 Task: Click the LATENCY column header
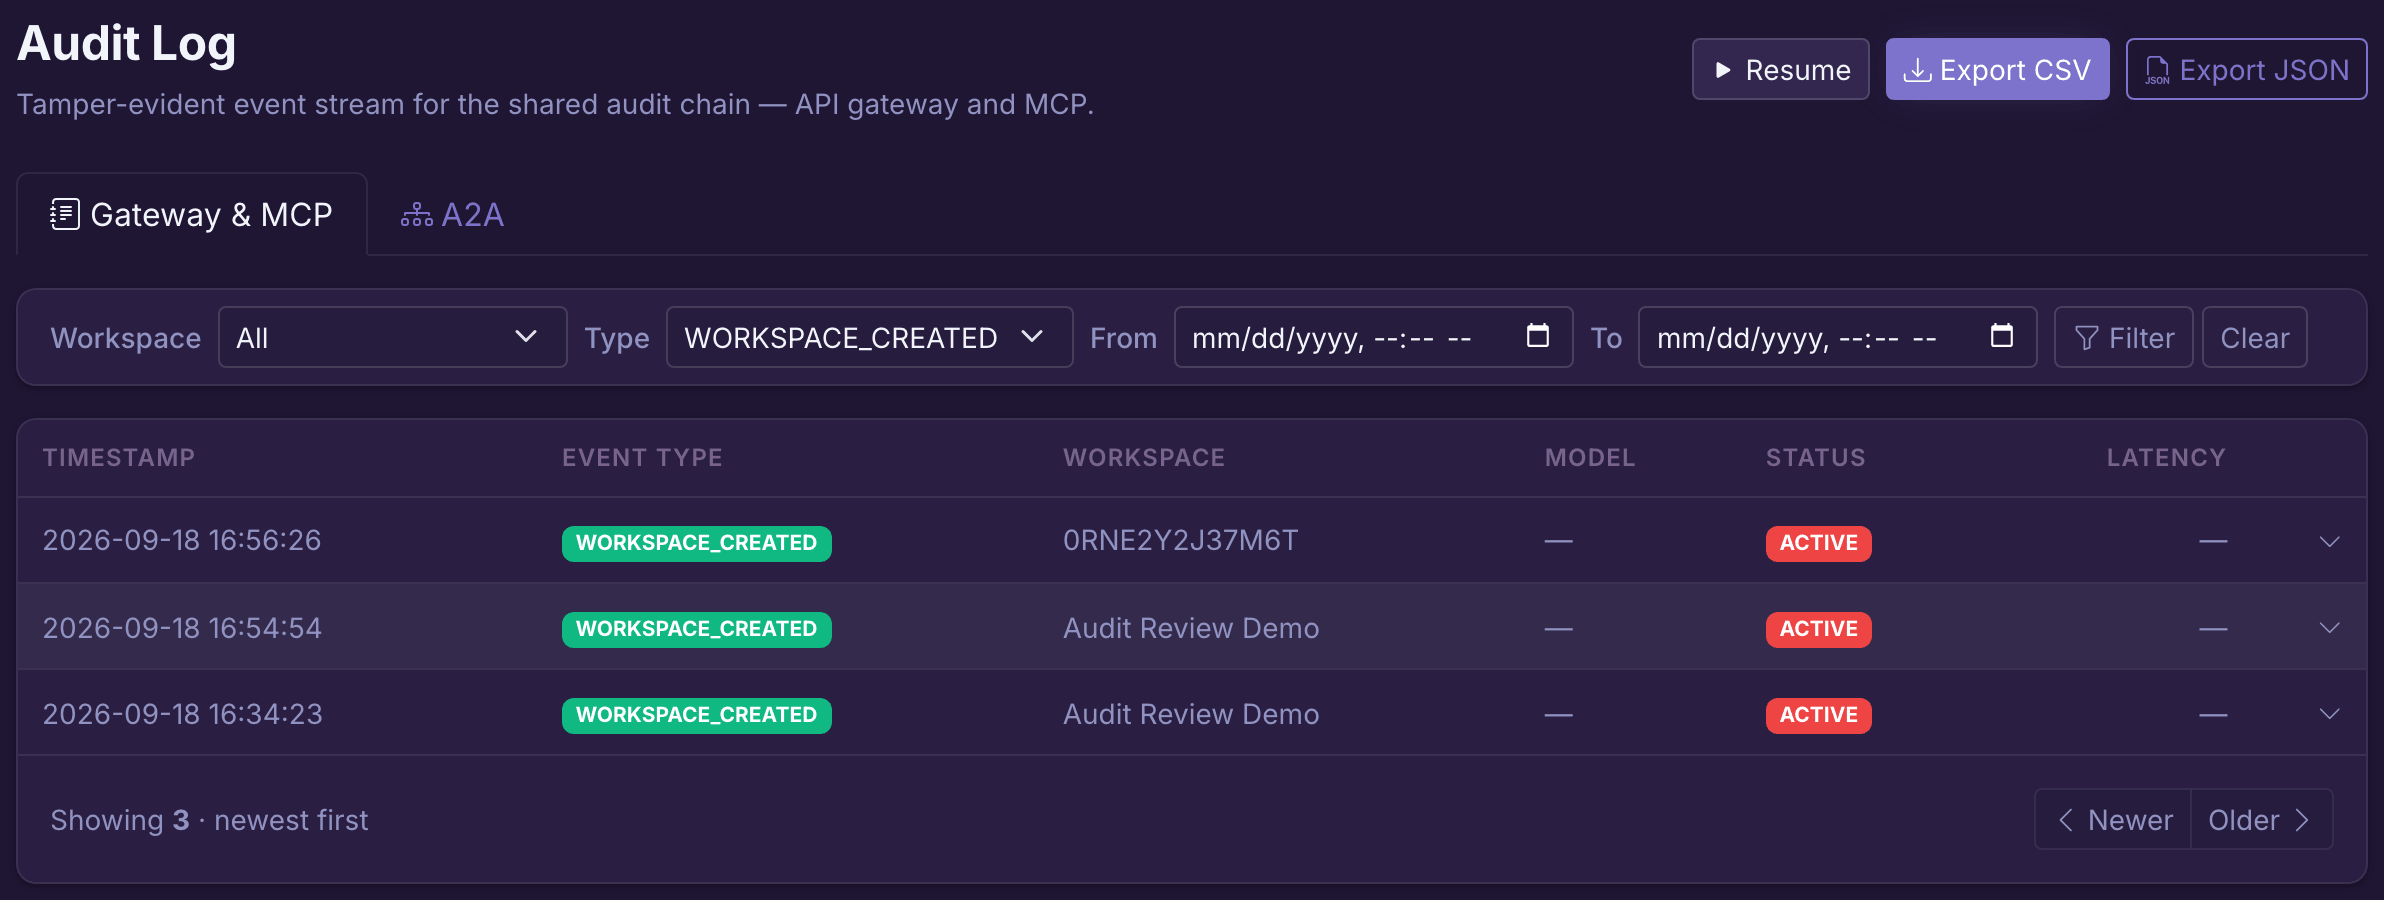(x=2166, y=457)
